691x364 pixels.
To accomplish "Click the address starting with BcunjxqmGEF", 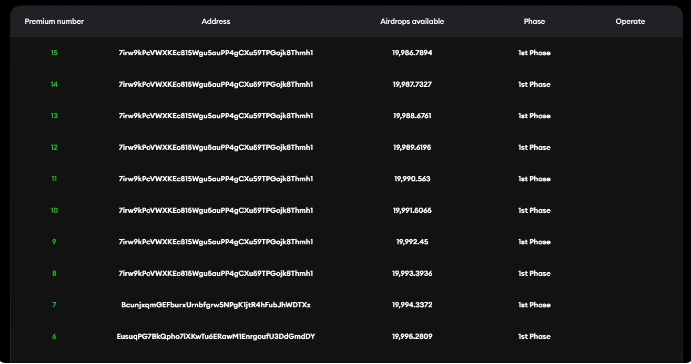I will point(215,305).
